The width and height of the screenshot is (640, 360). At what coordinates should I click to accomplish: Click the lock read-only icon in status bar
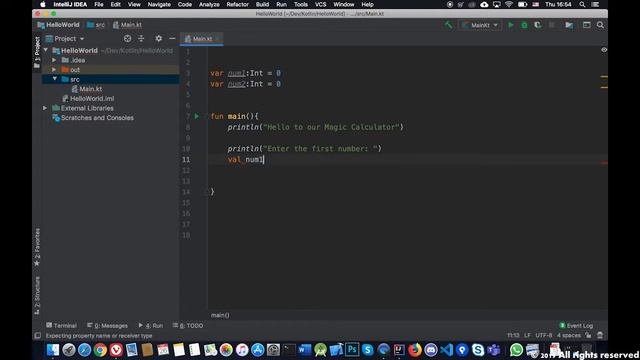(588, 335)
